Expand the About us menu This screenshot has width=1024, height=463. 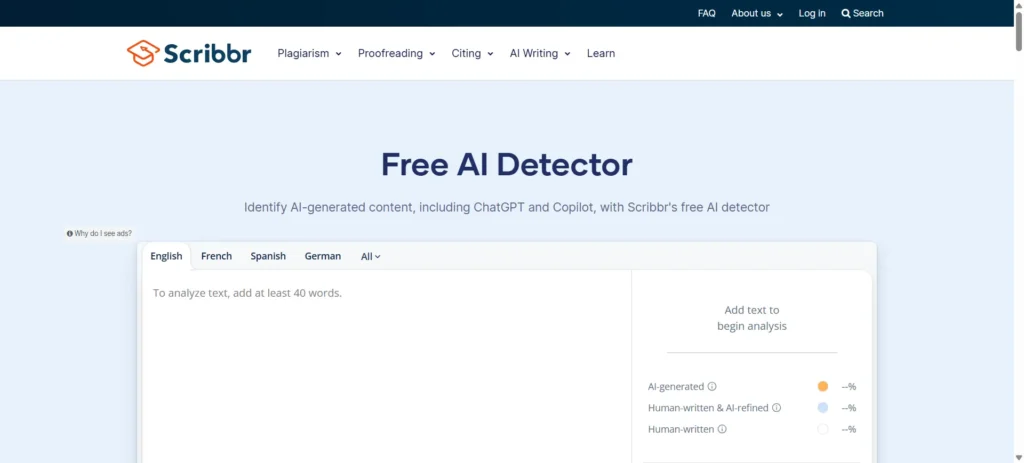pos(757,13)
